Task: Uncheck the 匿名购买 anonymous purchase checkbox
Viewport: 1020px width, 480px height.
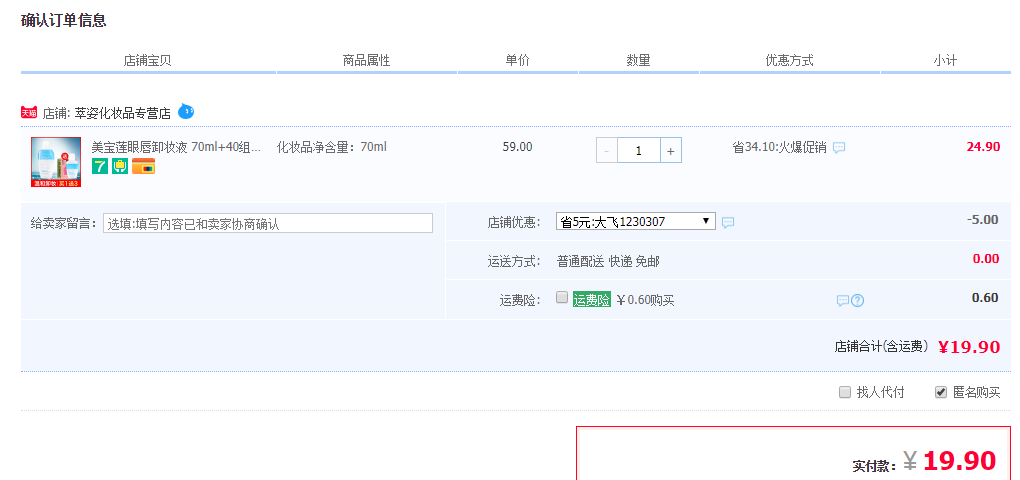Action: (x=940, y=392)
